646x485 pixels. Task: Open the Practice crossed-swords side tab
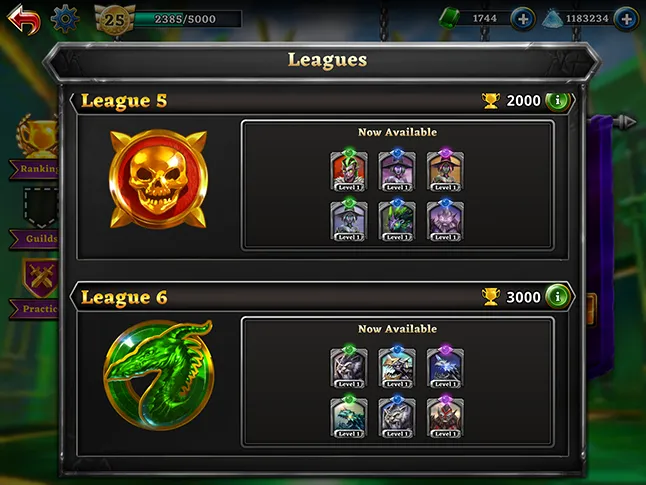click(35, 288)
